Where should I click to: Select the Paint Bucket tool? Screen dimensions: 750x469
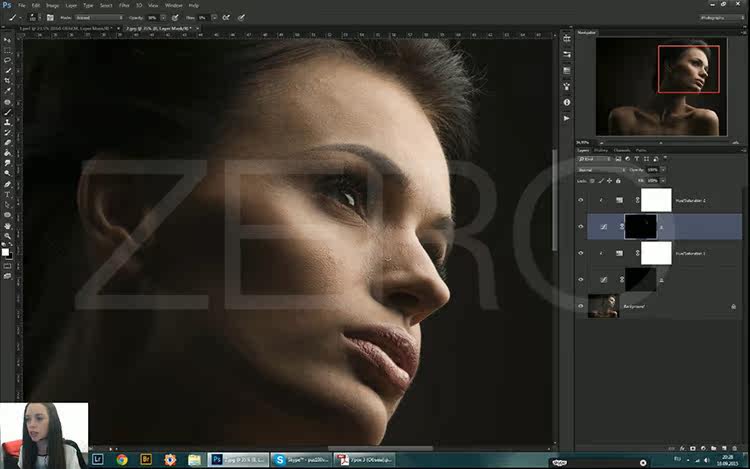tap(7, 153)
